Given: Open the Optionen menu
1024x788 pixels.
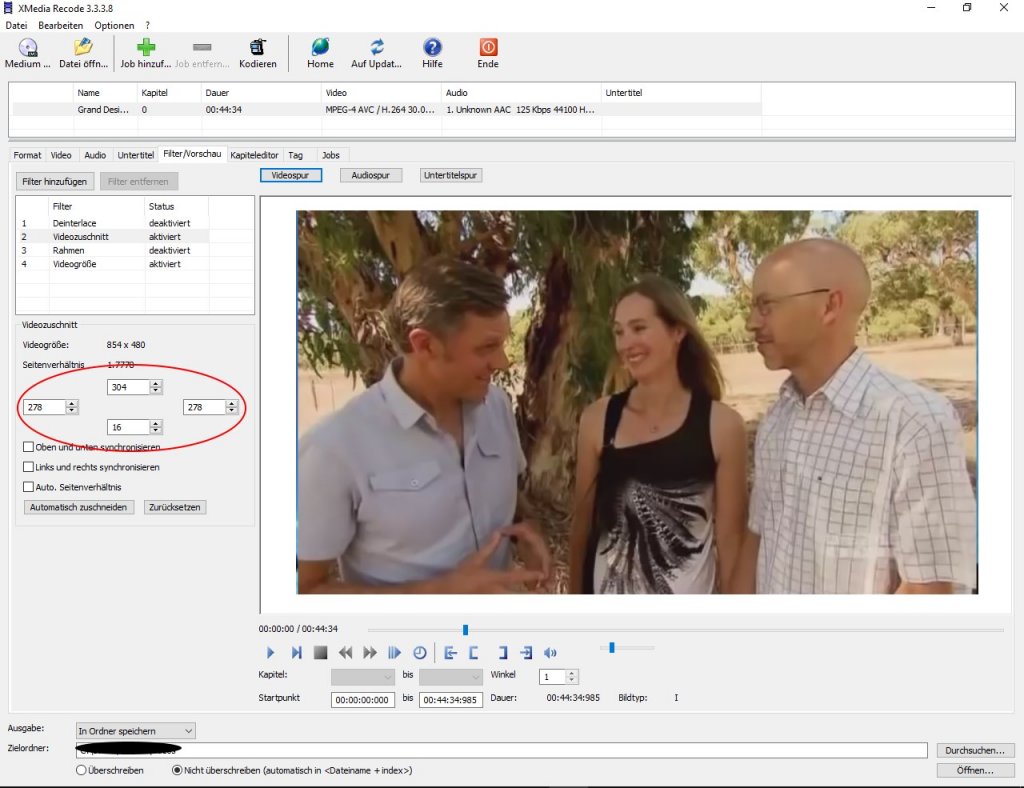Looking at the screenshot, I should pyautogui.click(x=114, y=25).
